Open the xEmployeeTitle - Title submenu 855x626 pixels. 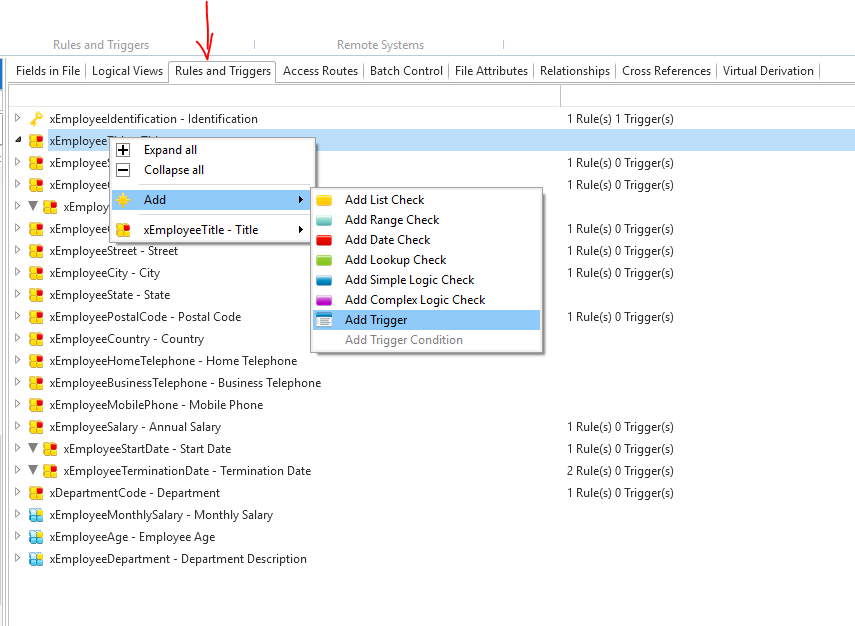211,230
